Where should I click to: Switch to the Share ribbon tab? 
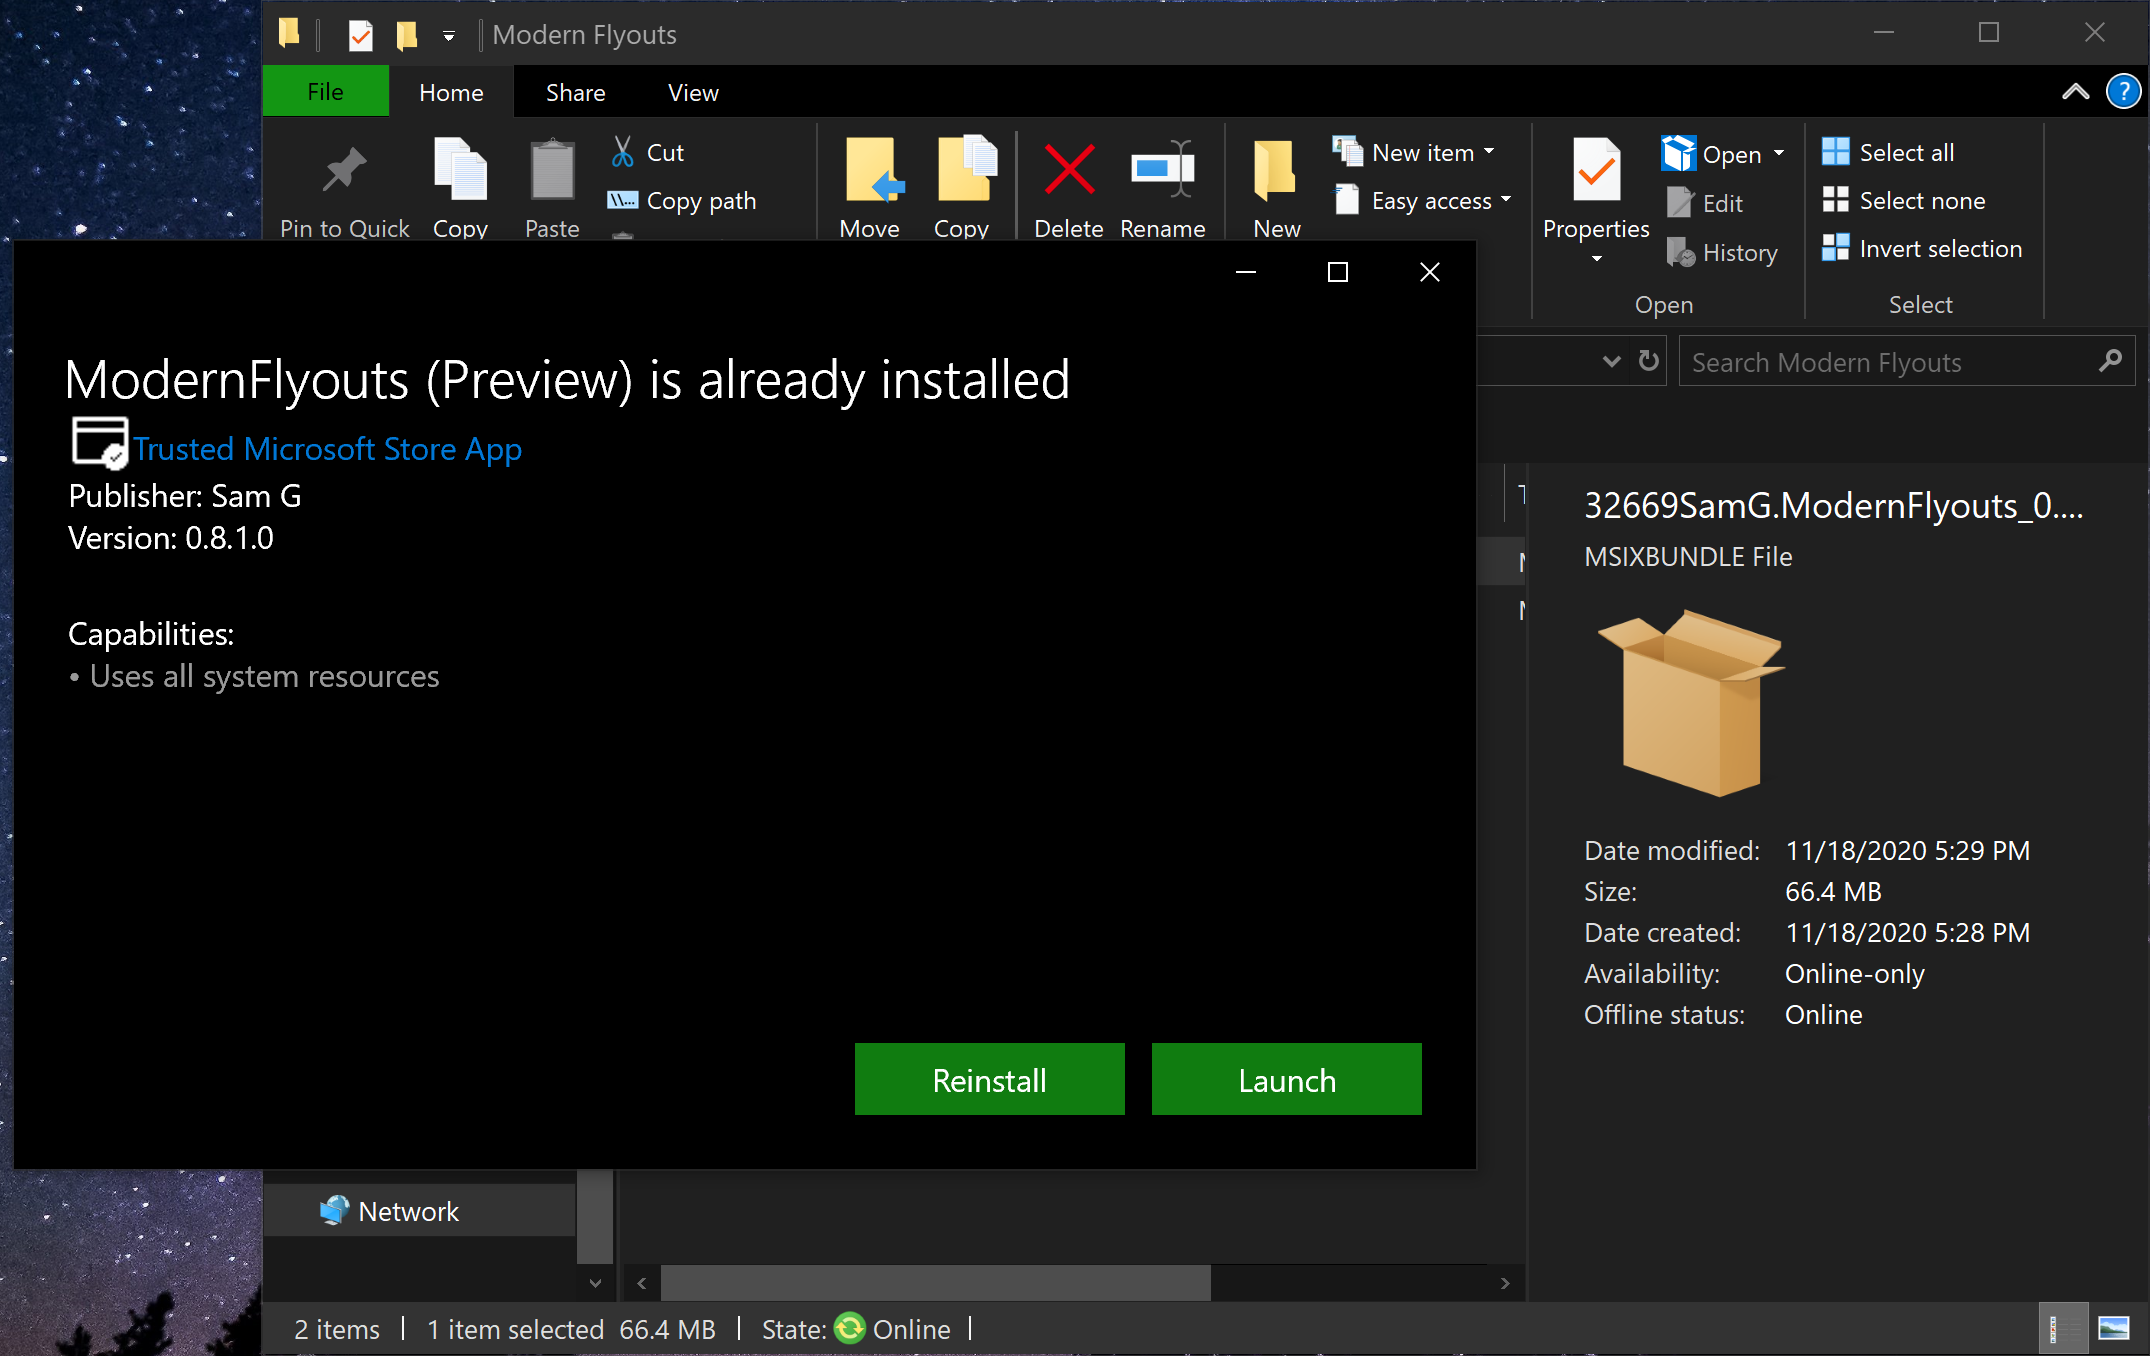click(x=575, y=92)
